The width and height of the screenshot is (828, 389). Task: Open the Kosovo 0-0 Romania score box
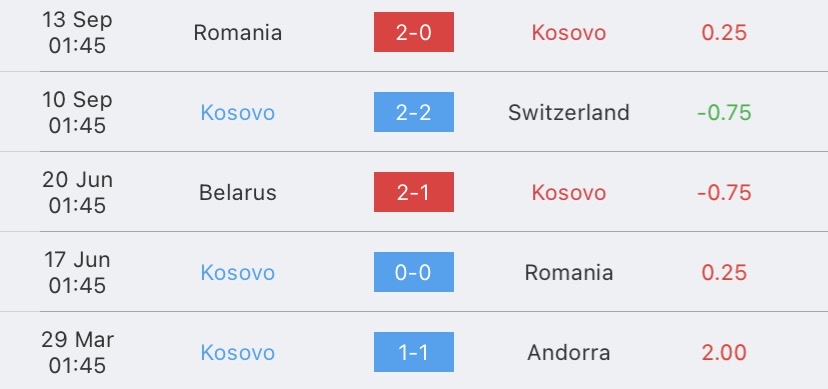click(x=413, y=272)
